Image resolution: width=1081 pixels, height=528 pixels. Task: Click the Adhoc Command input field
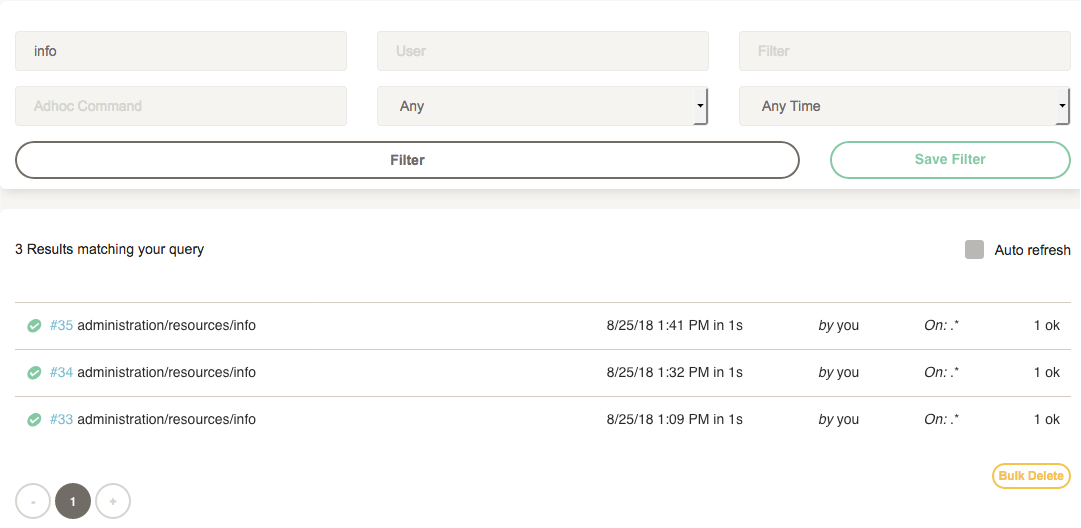coord(181,106)
